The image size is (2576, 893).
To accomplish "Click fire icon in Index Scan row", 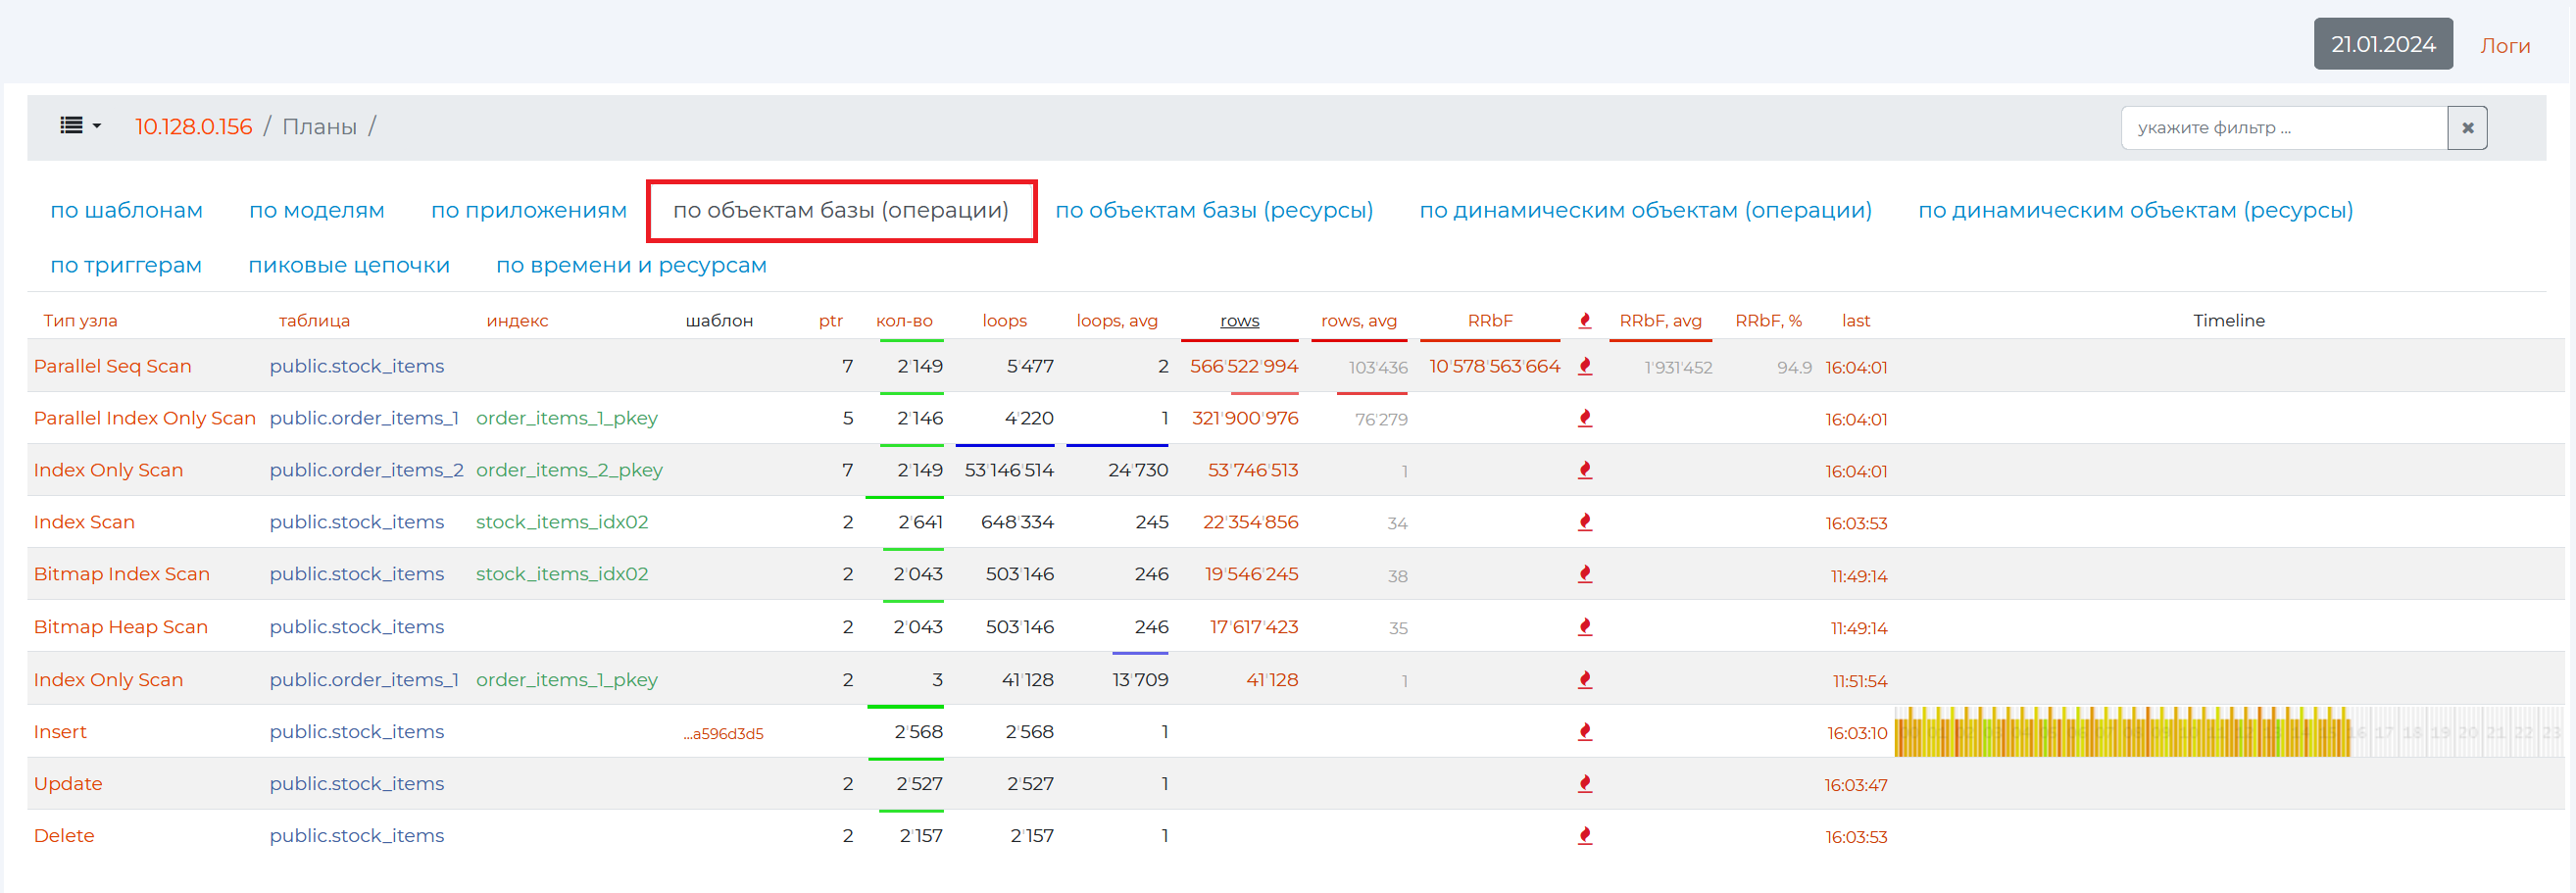I will point(1584,522).
